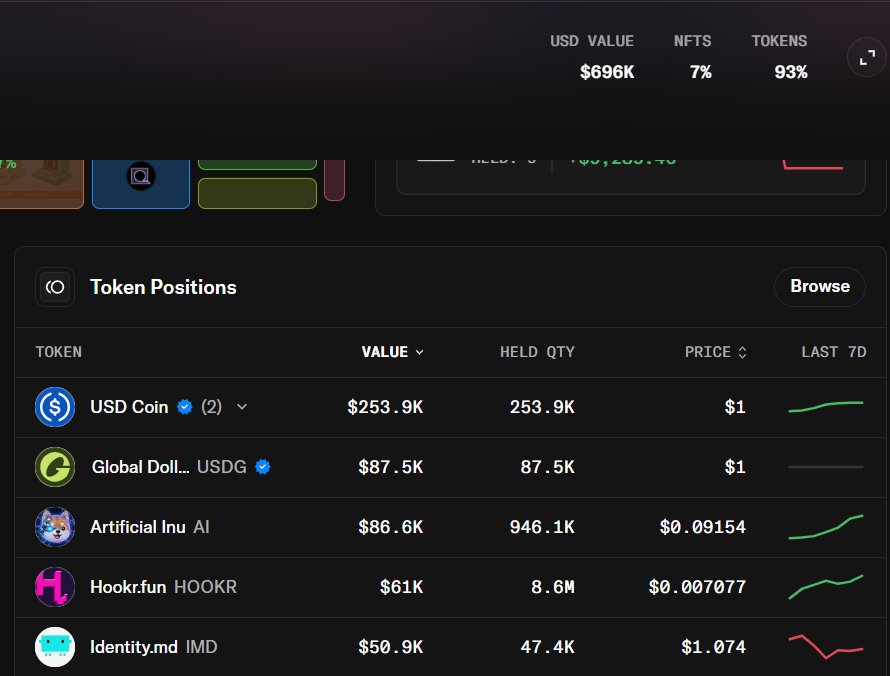Open the Artificial Inu token avatar
The height and width of the screenshot is (676, 890).
point(55,527)
